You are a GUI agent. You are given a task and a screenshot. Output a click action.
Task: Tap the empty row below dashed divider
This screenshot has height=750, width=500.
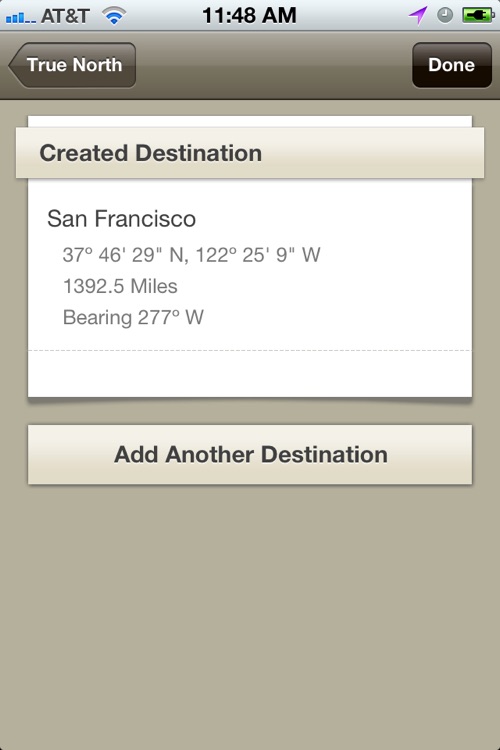[250, 374]
